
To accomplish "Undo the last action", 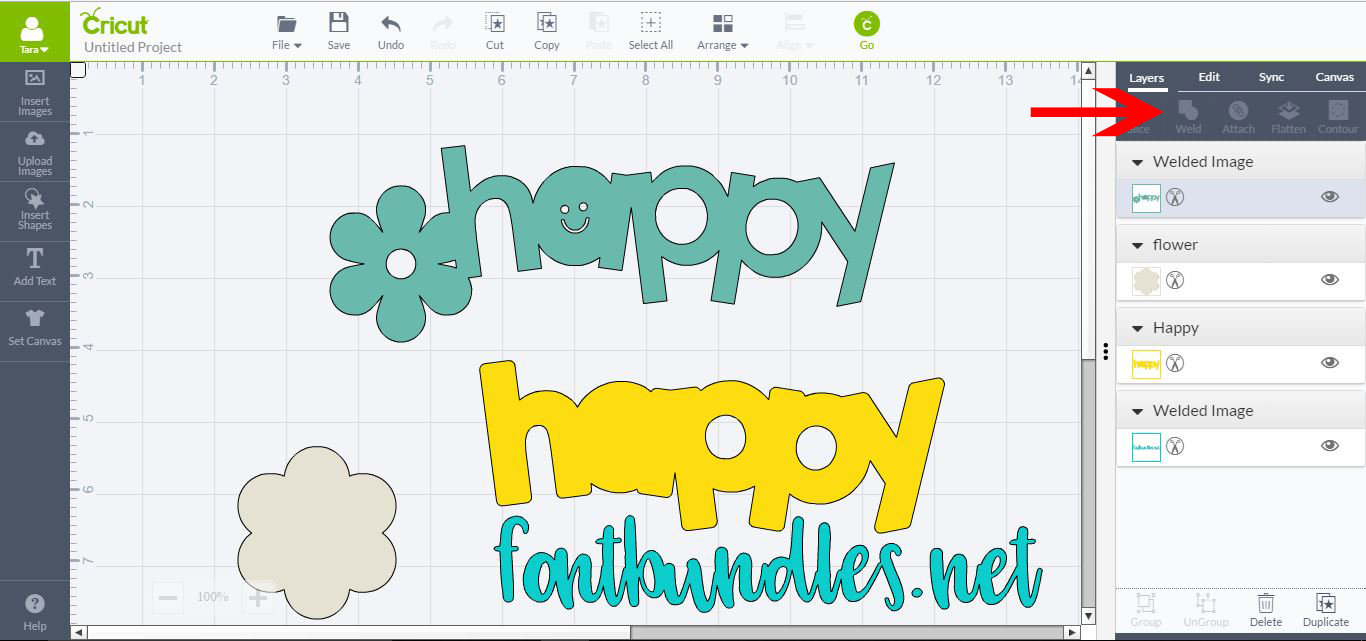I will pos(391,31).
